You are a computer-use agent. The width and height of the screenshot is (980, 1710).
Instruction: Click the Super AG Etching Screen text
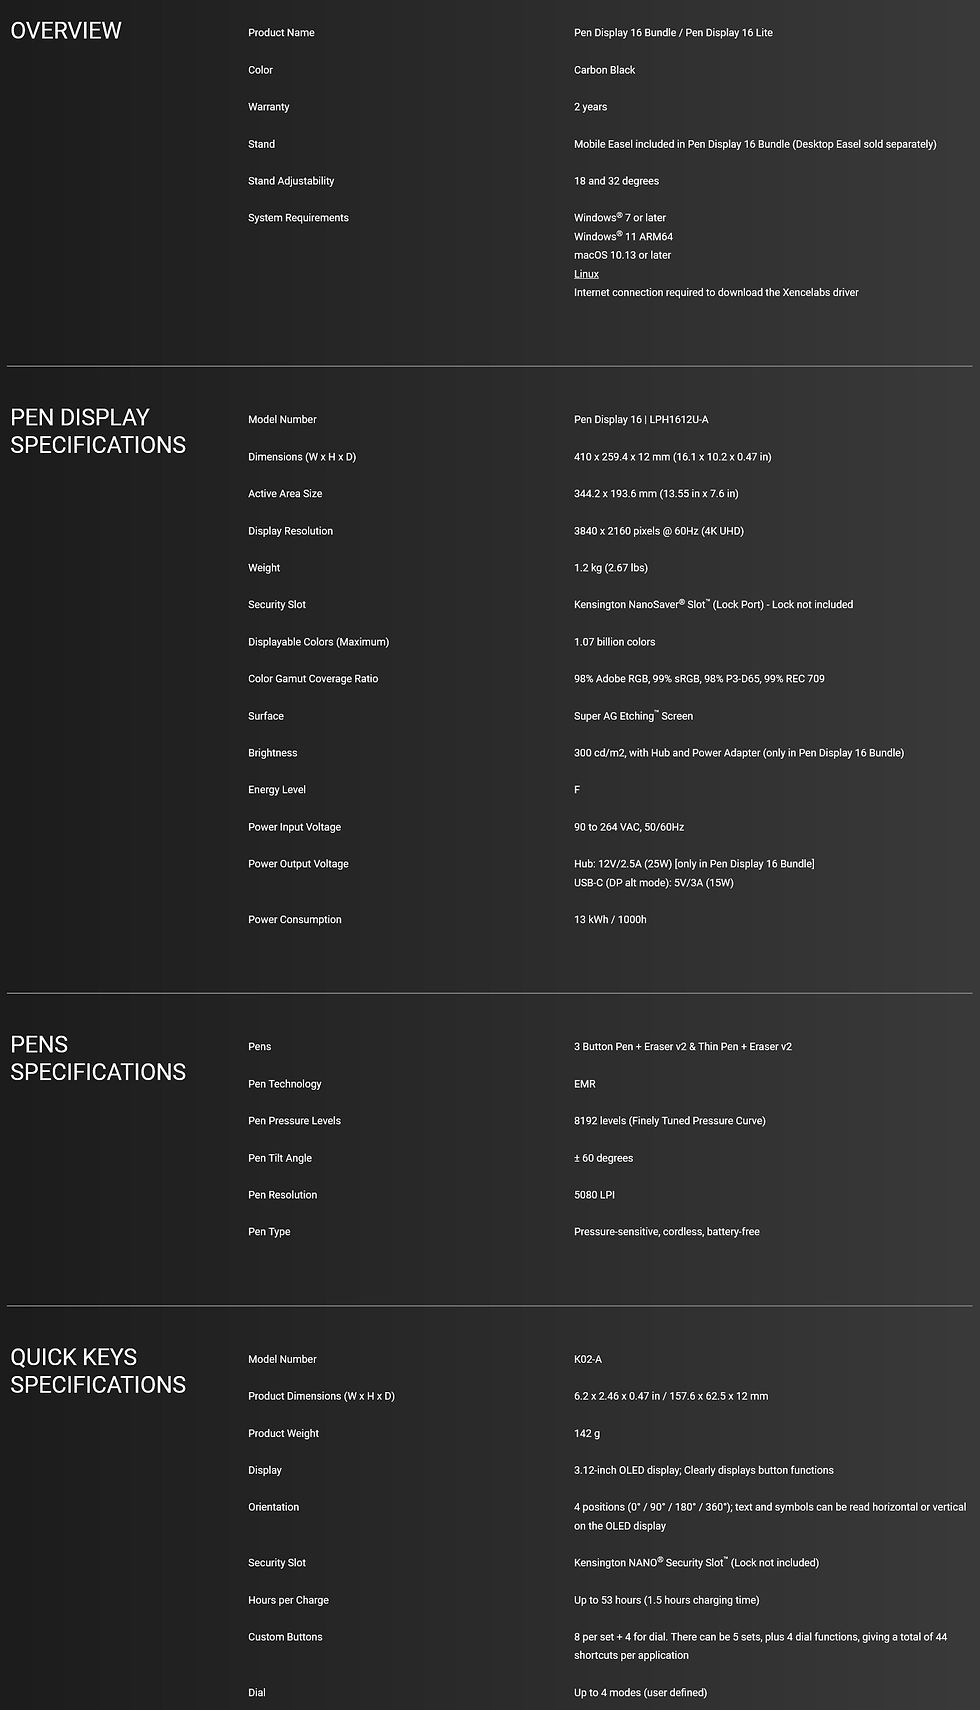633,716
